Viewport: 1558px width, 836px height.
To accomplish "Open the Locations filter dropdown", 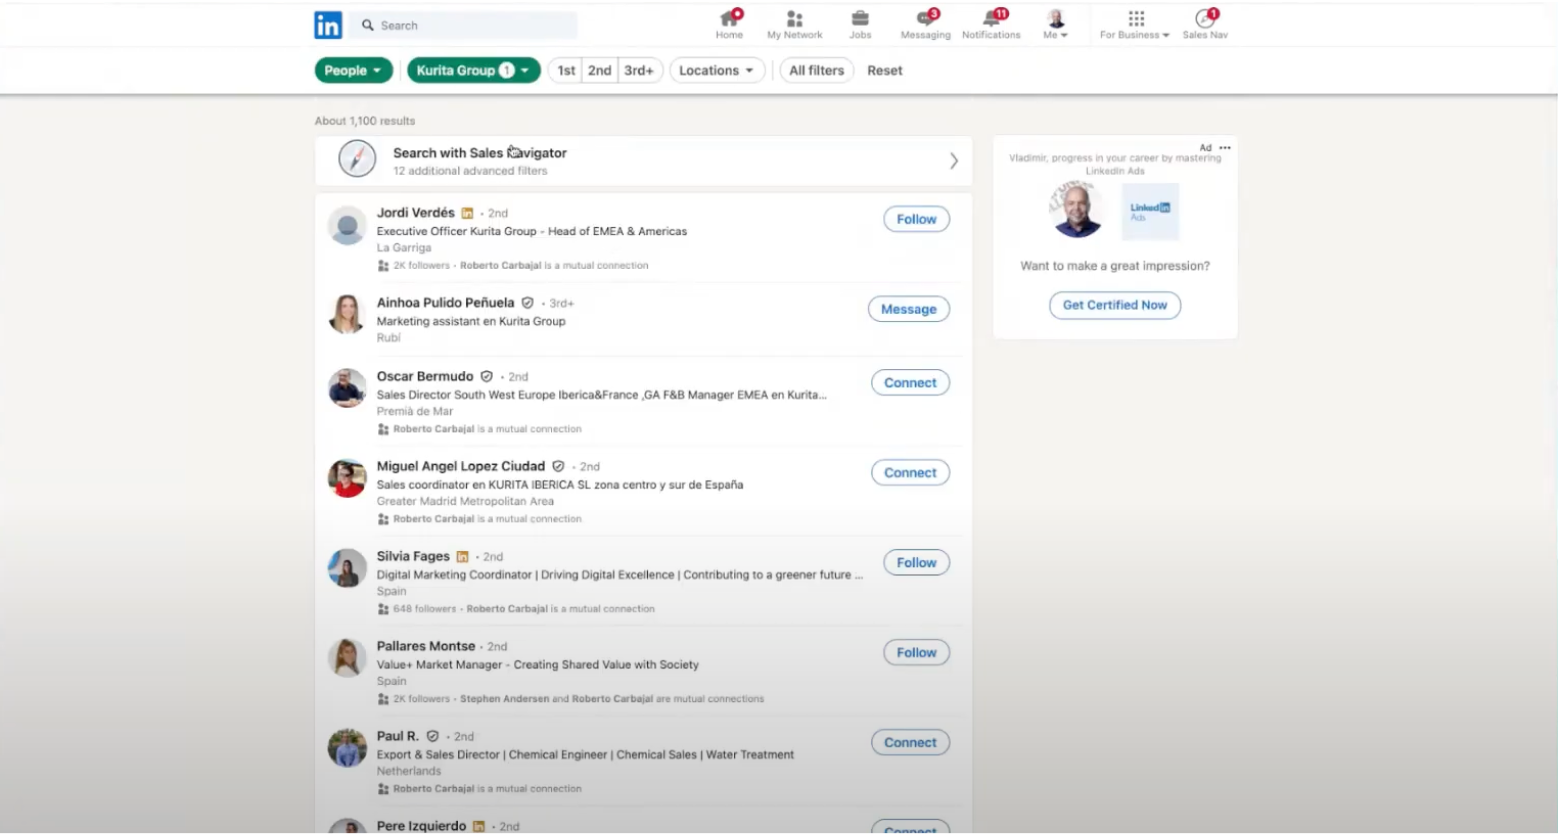I will (x=717, y=70).
